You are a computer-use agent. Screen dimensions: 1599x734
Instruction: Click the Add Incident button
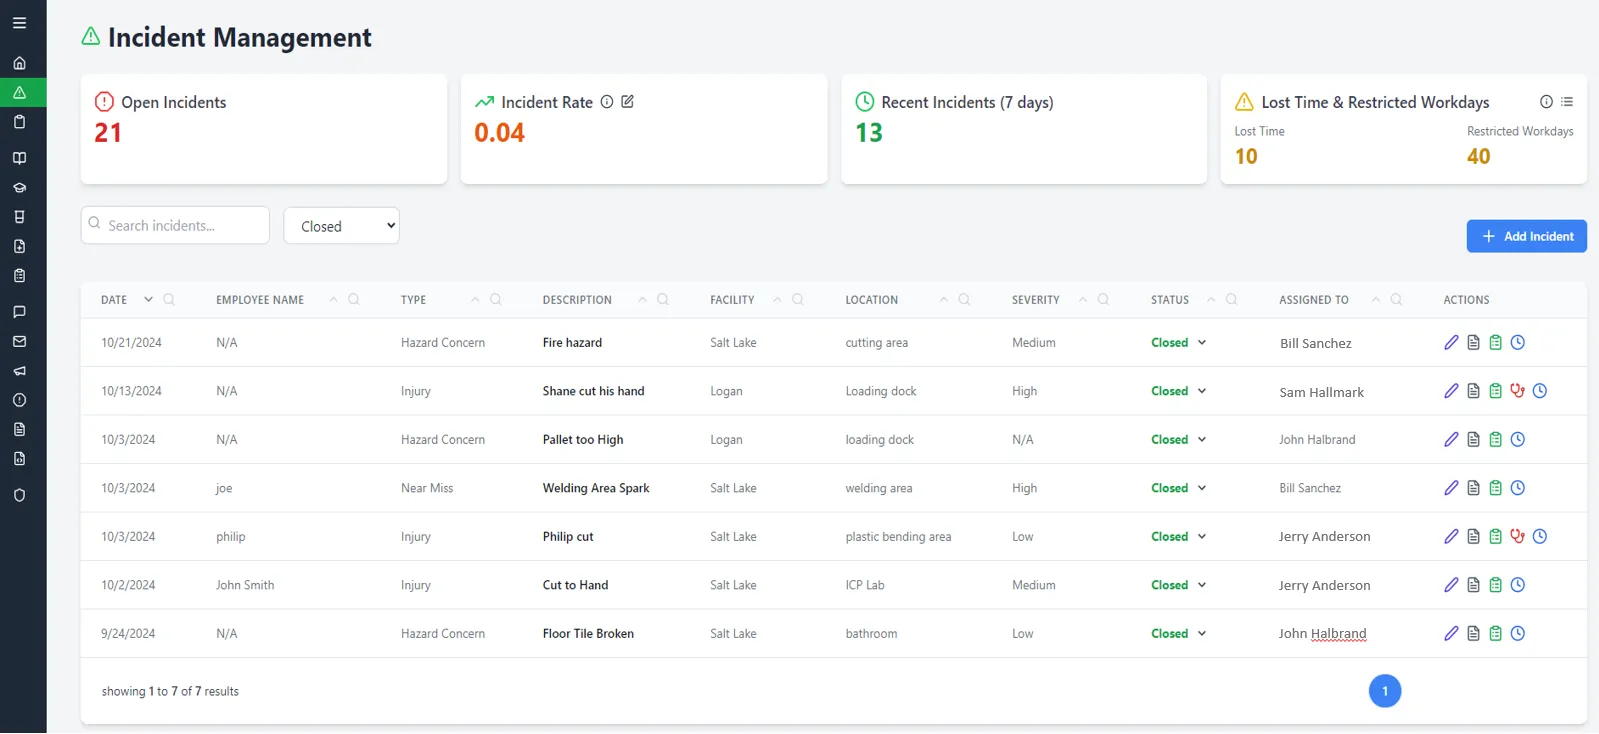[x=1526, y=236]
